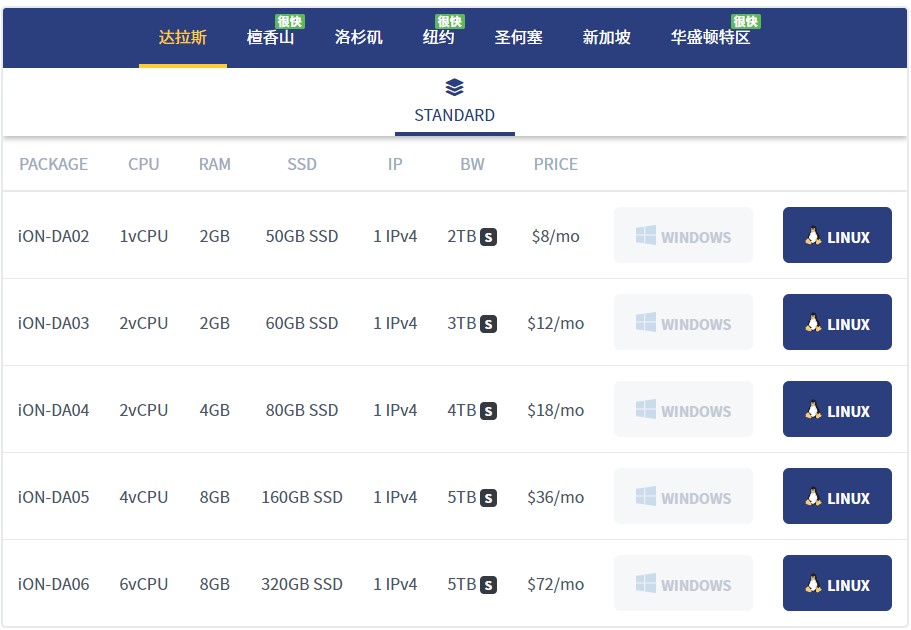911x630 pixels.
Task: Select the STANDARD plan category tab
Action: (x=454, y=115)
